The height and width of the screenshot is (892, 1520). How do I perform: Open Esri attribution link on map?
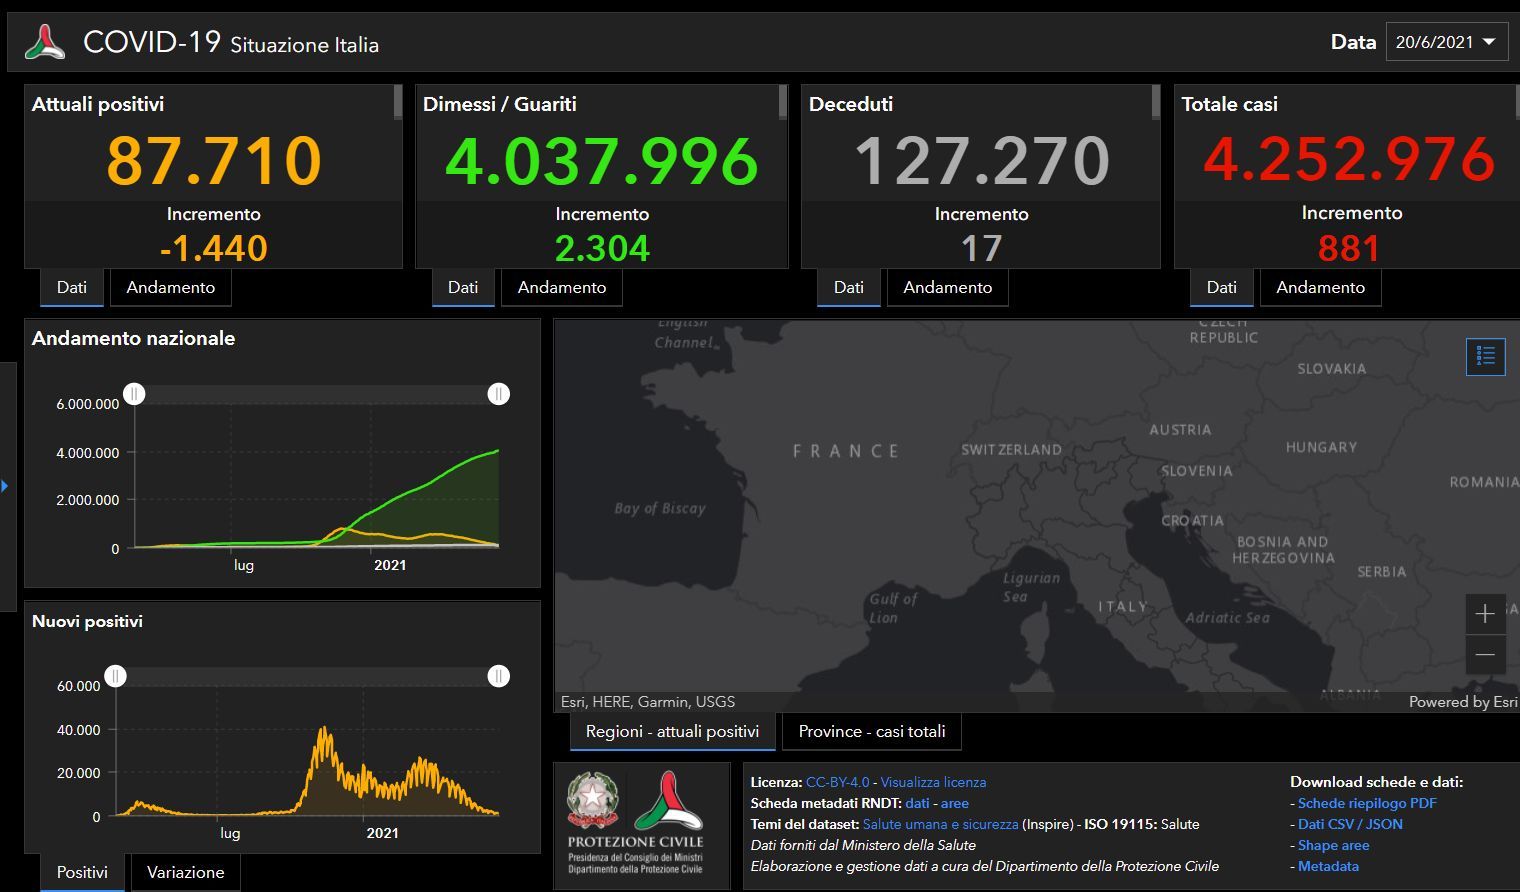pyautogui.click(x=1462, y=702)
